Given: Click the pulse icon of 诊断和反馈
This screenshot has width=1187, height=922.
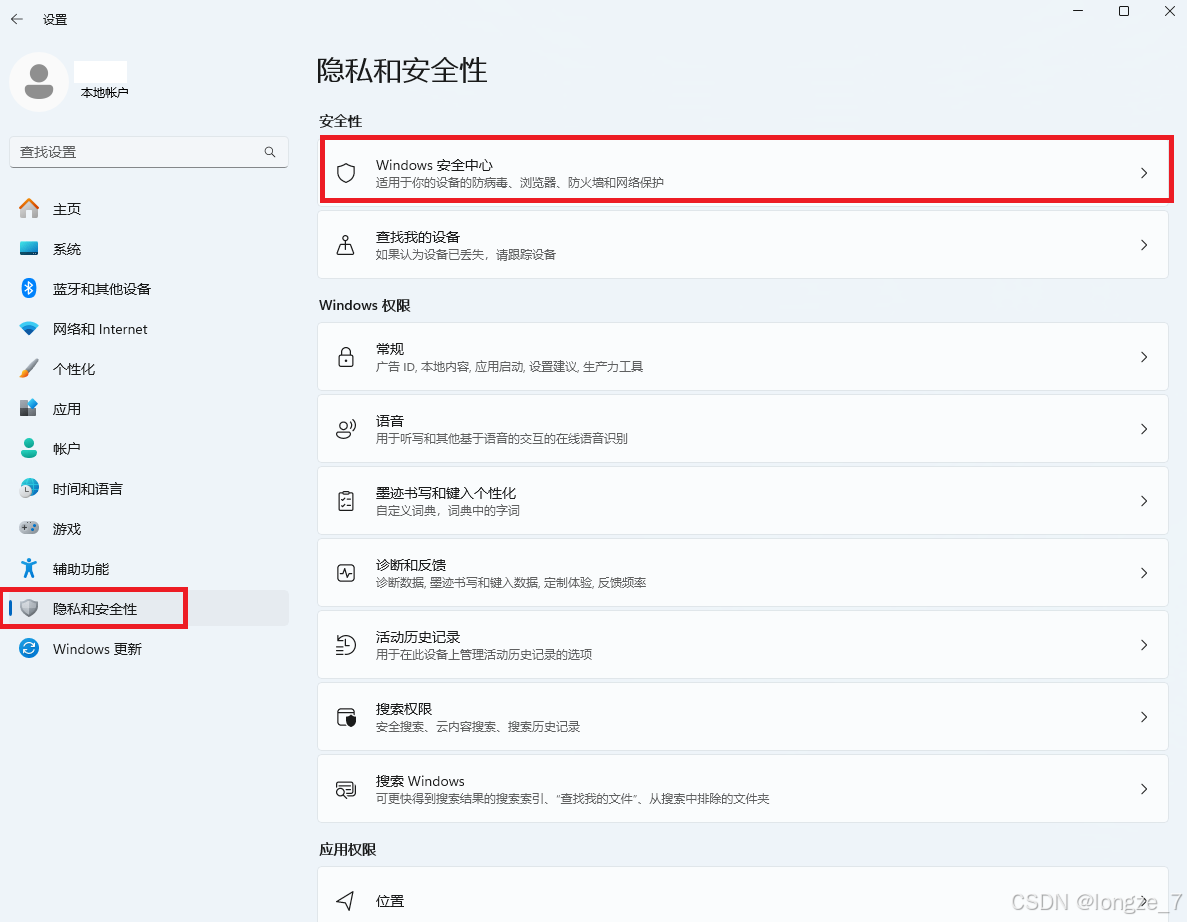Looking at the screenshot, I should pyautogui.click(x=346, y=572).
